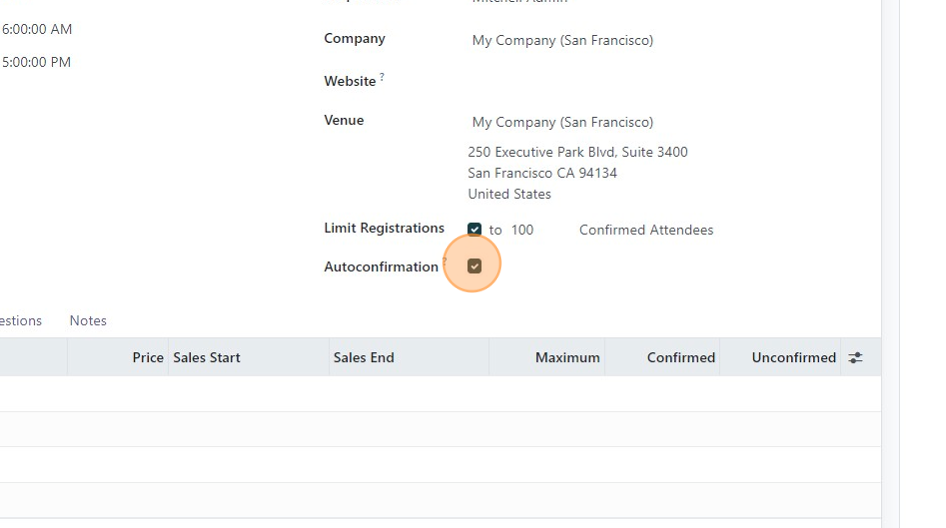Click the Limit Registrations label
Image resolution: width=946 pixels, height=528 pixels.
coord(384,228)
